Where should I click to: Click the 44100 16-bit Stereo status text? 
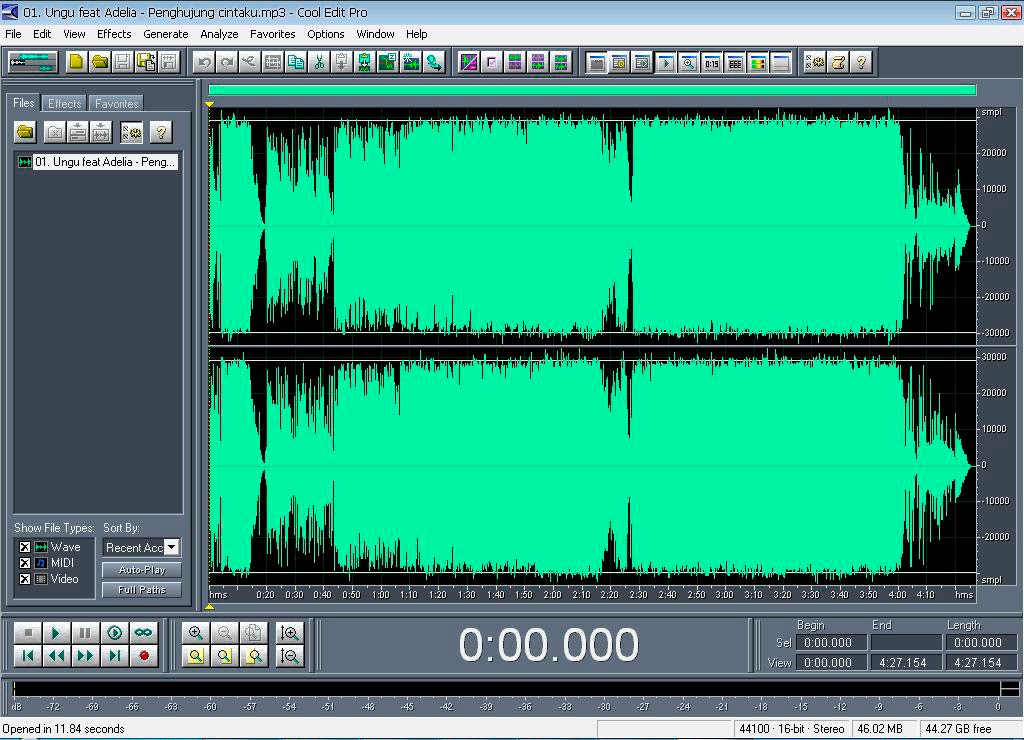[x=791, y=729]
